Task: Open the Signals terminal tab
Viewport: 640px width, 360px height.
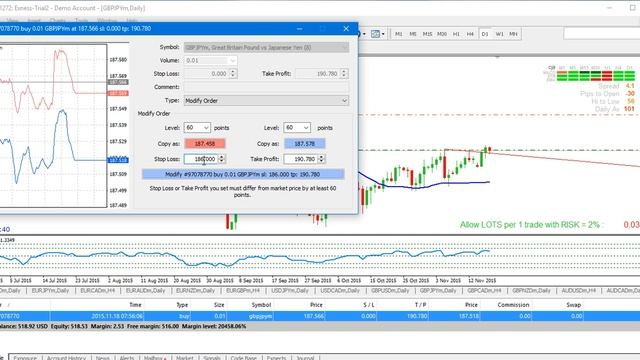Action: click(211, 358)
